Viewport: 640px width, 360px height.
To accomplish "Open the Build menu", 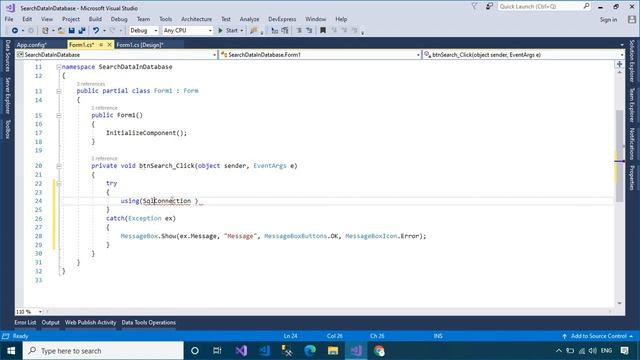I will 95,19.
